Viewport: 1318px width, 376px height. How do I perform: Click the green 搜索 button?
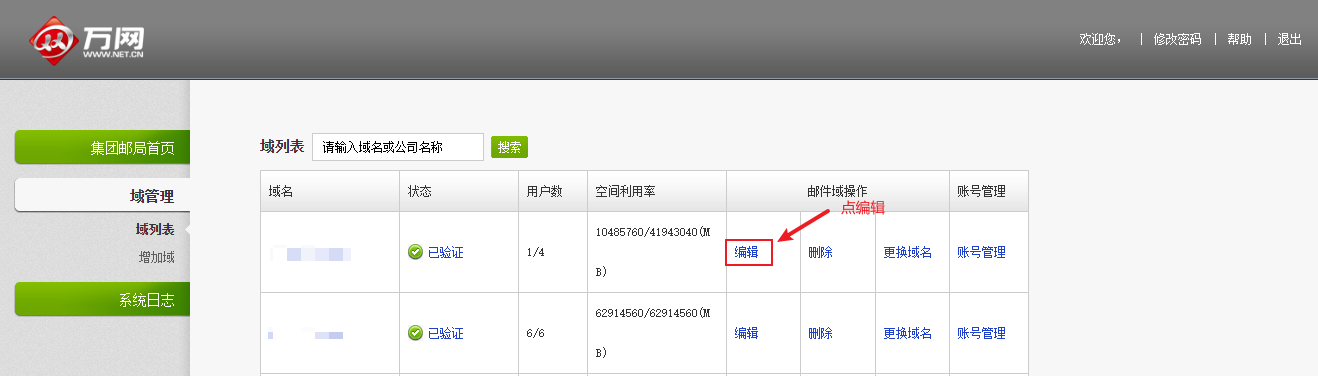509,147
